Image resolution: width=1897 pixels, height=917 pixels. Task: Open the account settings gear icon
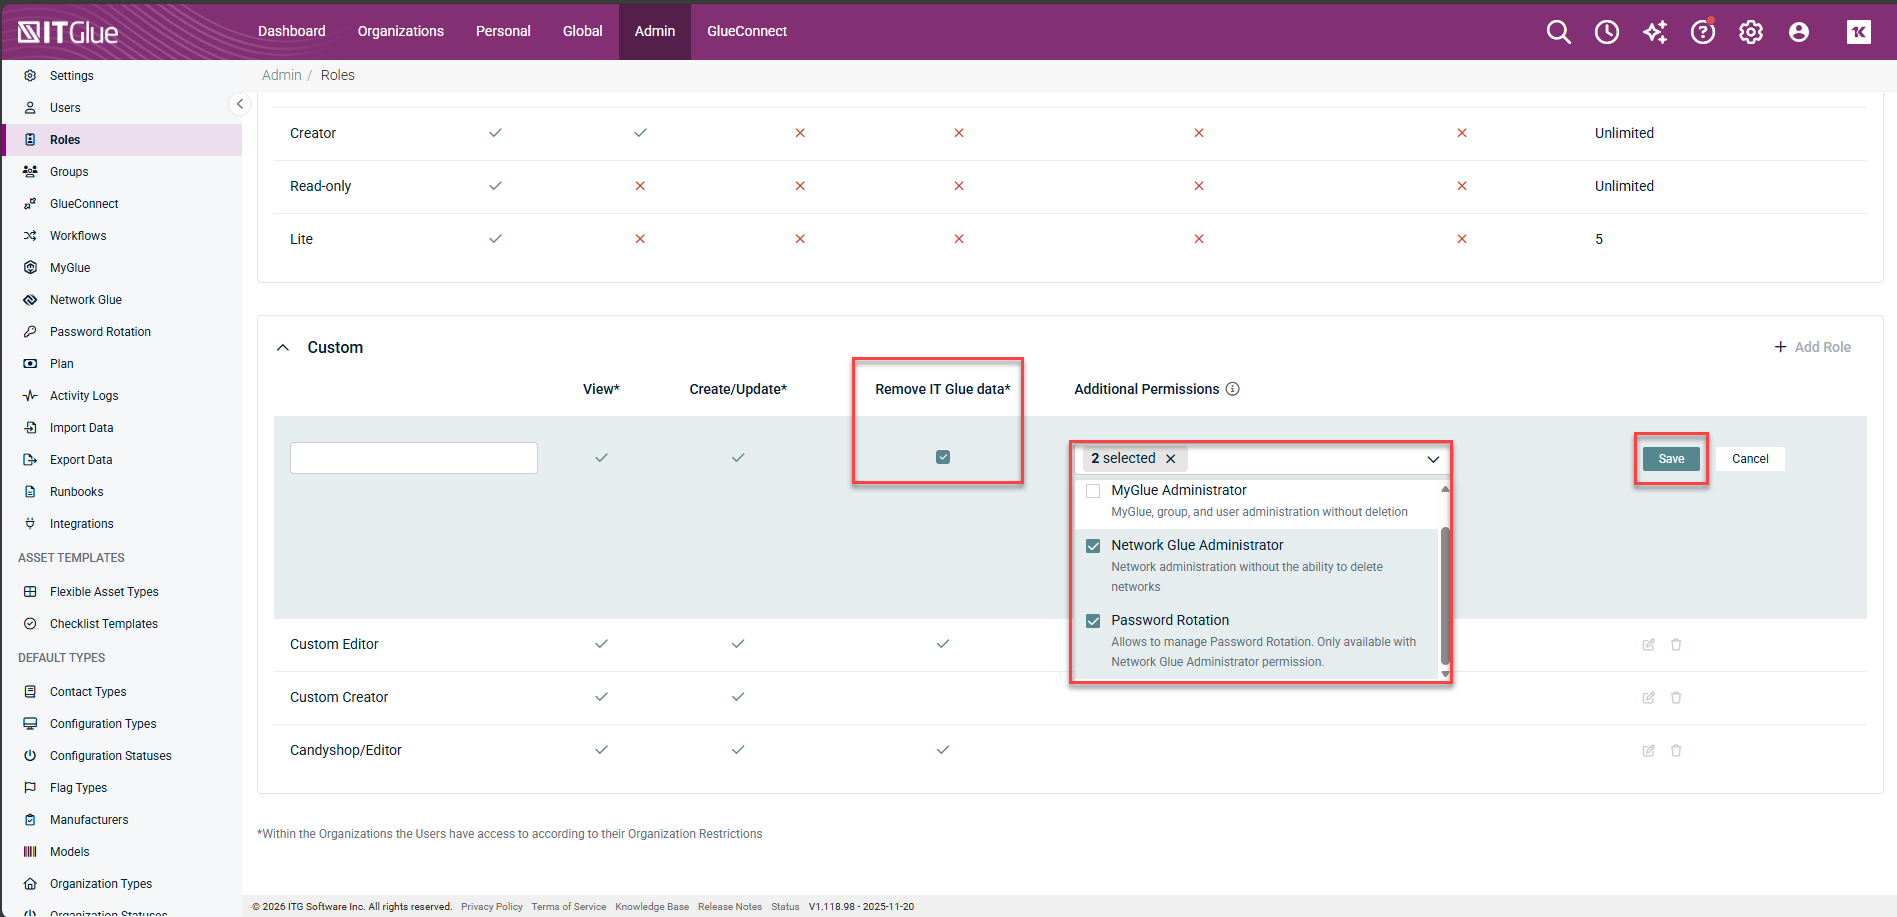pyautogui.click(x=1751, y=32)
